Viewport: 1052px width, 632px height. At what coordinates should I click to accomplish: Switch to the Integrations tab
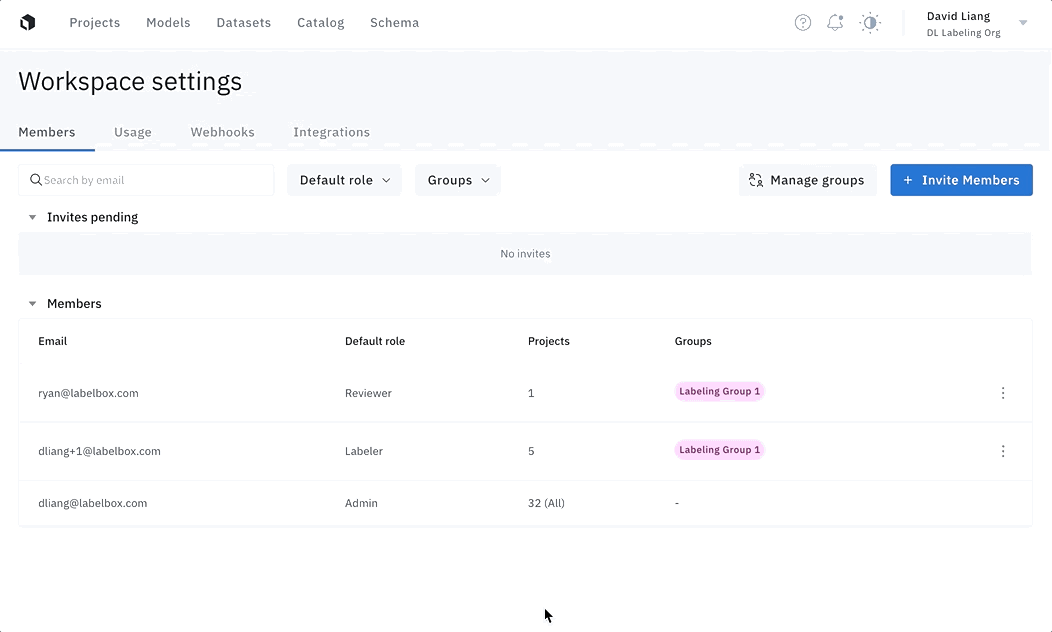(331, 132)
